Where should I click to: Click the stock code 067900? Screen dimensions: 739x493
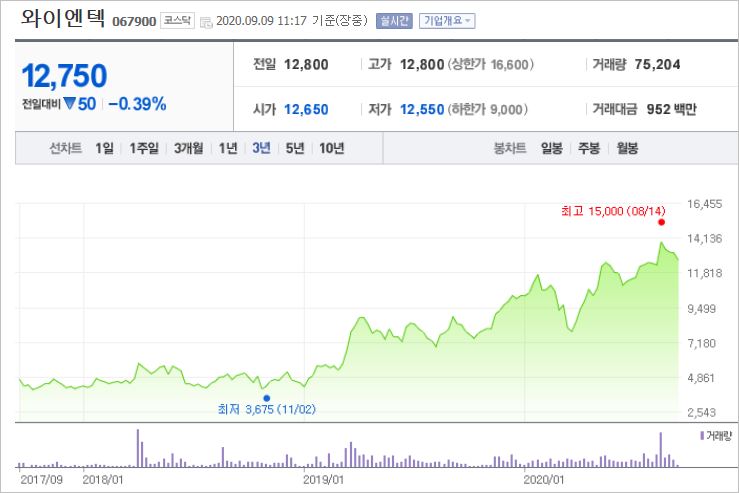point(134,22)
